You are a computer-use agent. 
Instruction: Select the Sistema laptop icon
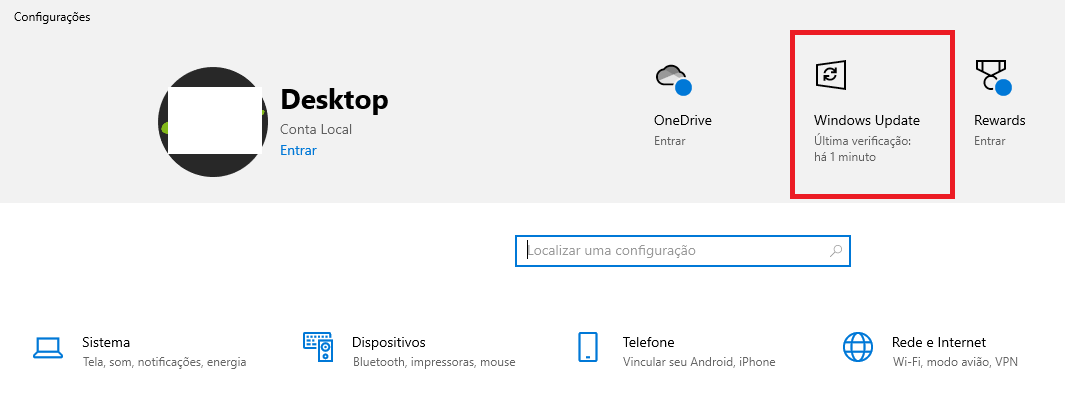(x=48, y=348)
